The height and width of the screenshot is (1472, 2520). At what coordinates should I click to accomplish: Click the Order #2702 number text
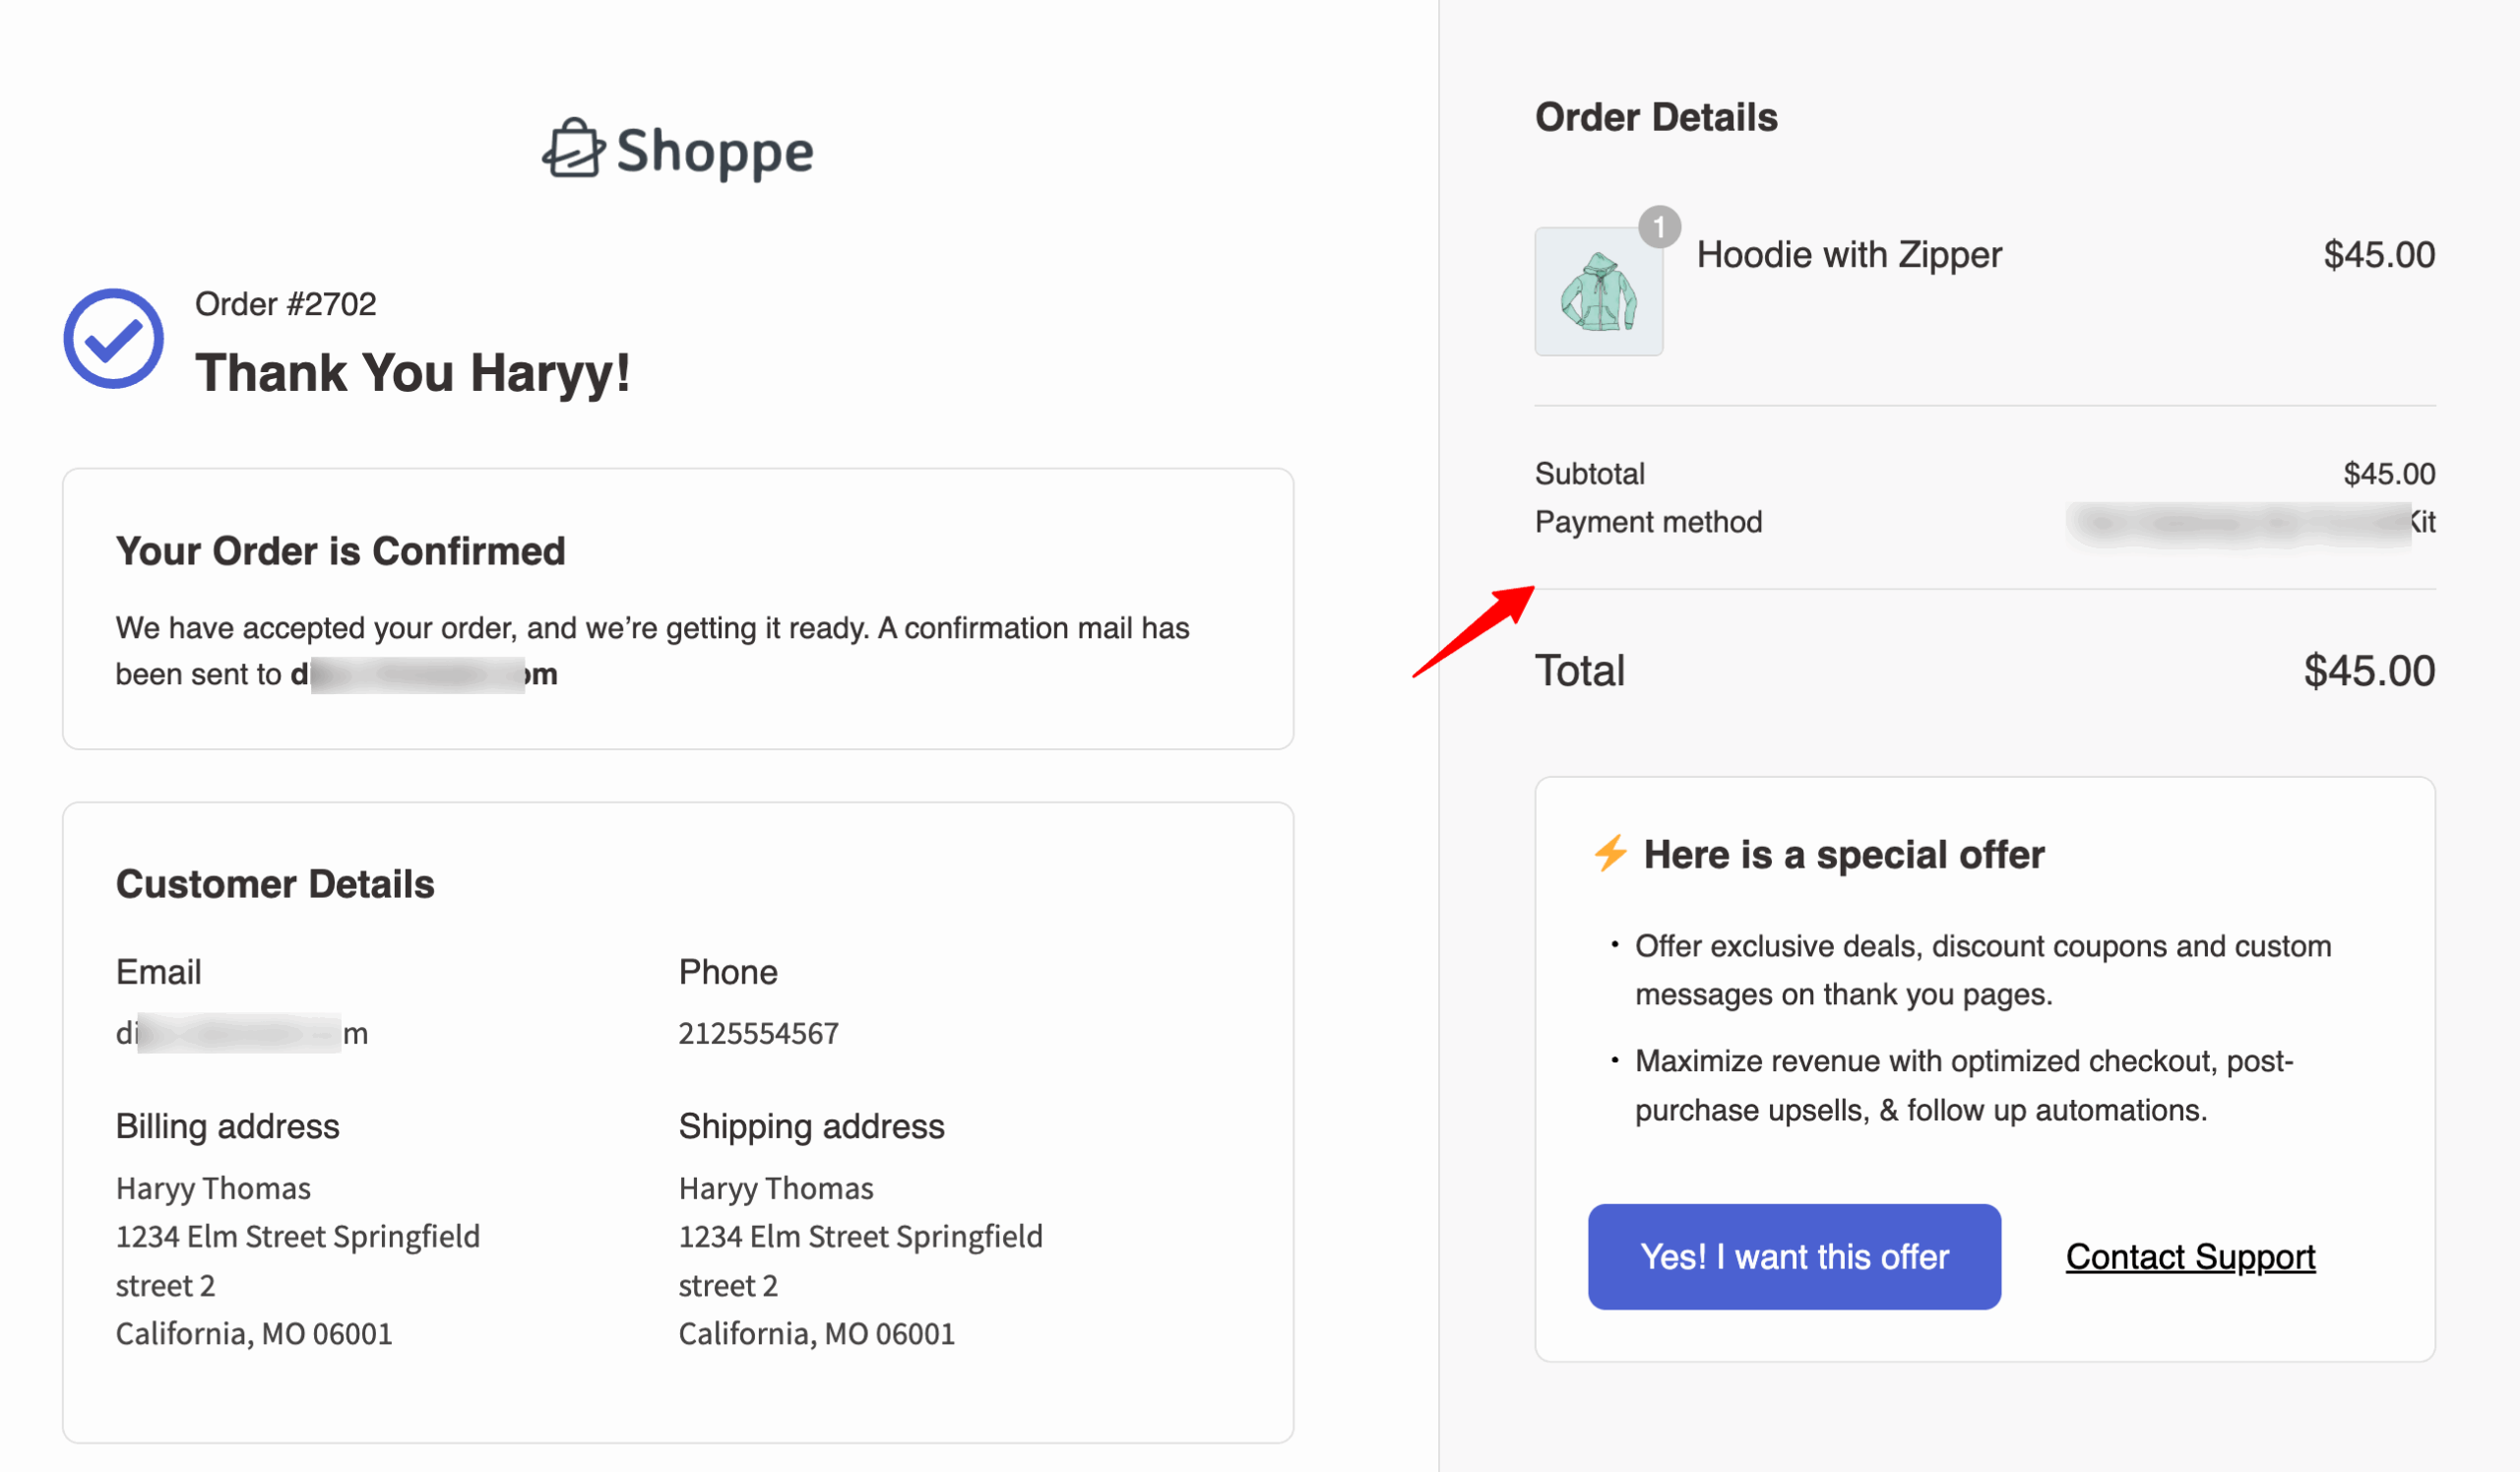pos(285,304)
